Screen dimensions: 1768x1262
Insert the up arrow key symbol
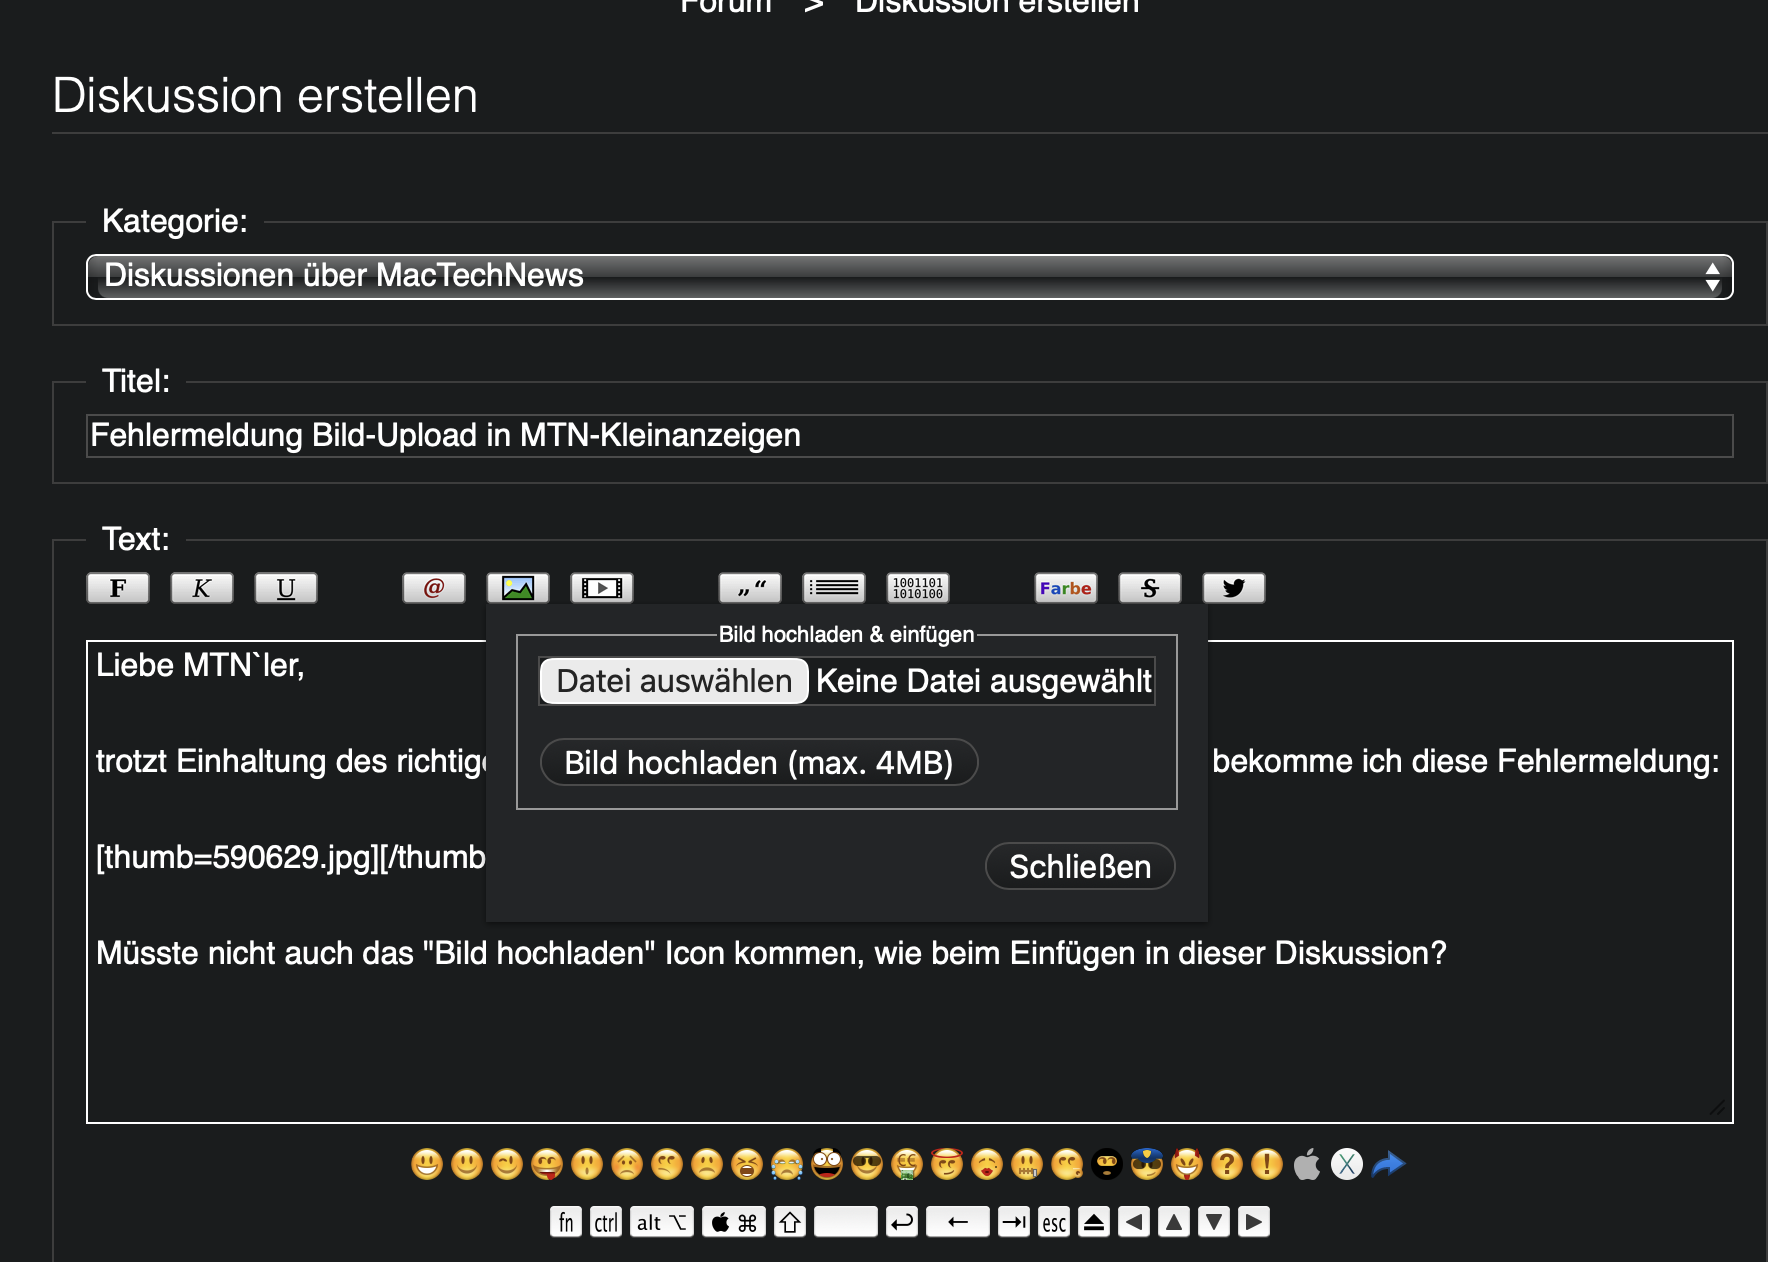pos(1174,1222)
